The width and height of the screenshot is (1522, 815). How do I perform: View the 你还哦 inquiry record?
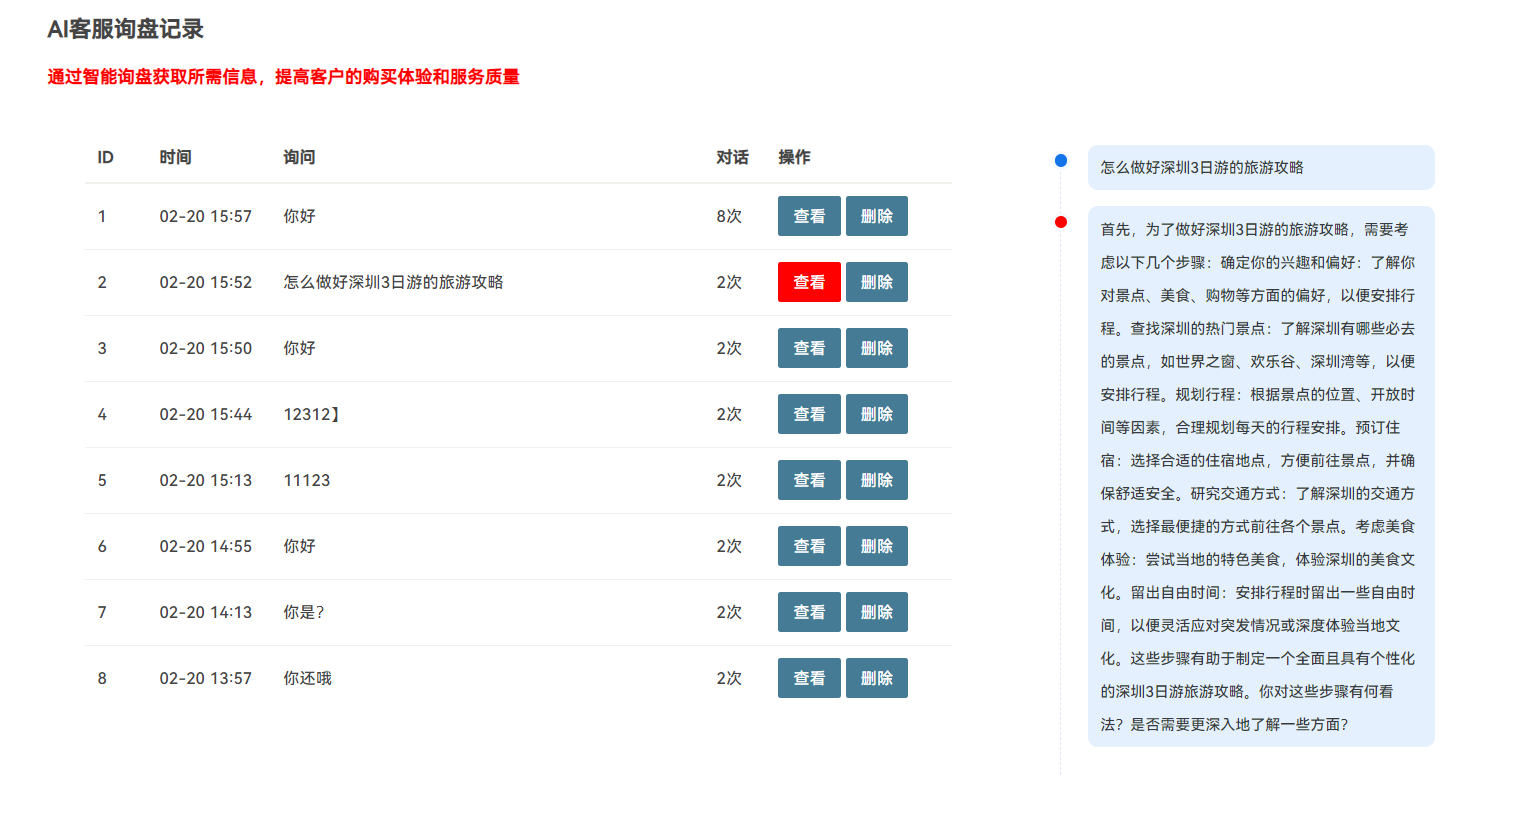tap(808, 678)
